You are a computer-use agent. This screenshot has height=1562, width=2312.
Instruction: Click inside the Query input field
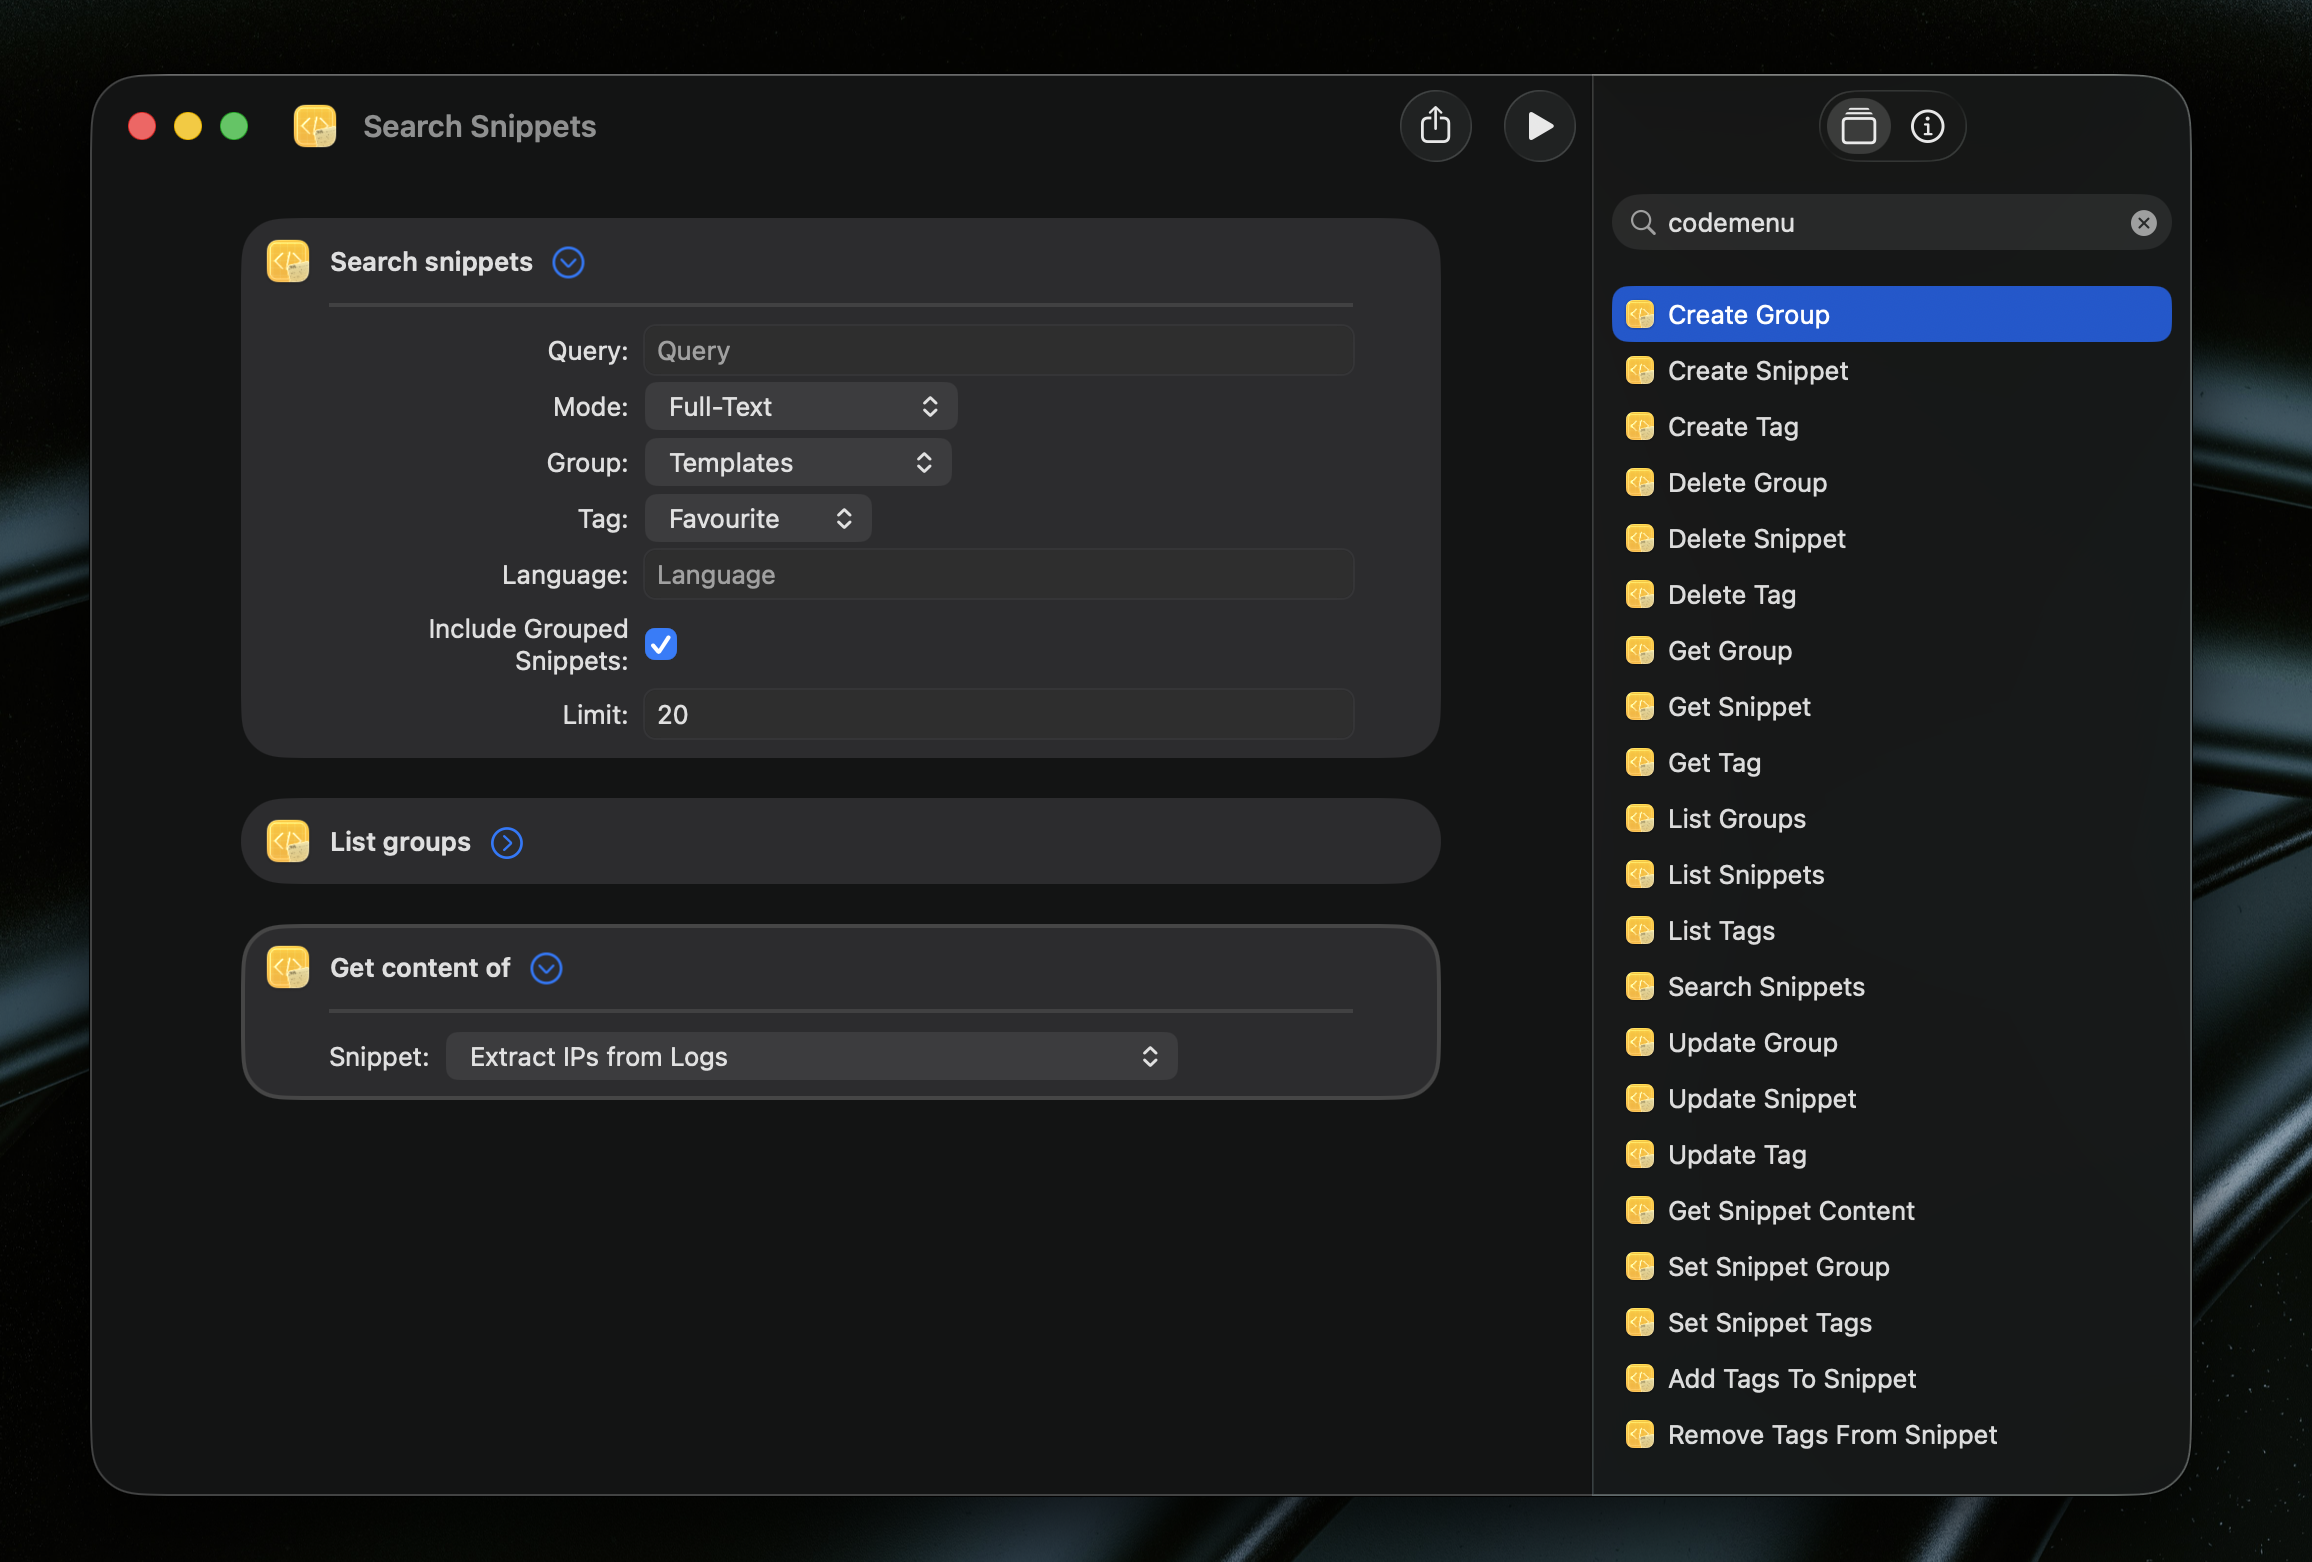point(997,350)
